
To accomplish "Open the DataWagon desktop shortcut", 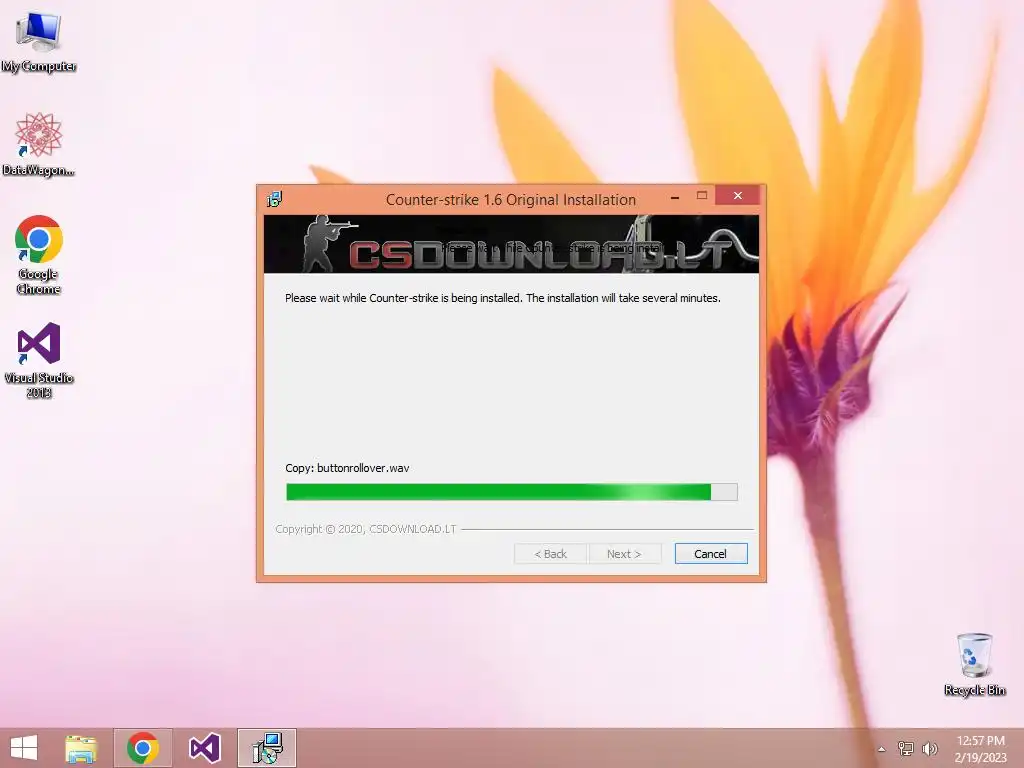I will point(39,144).
